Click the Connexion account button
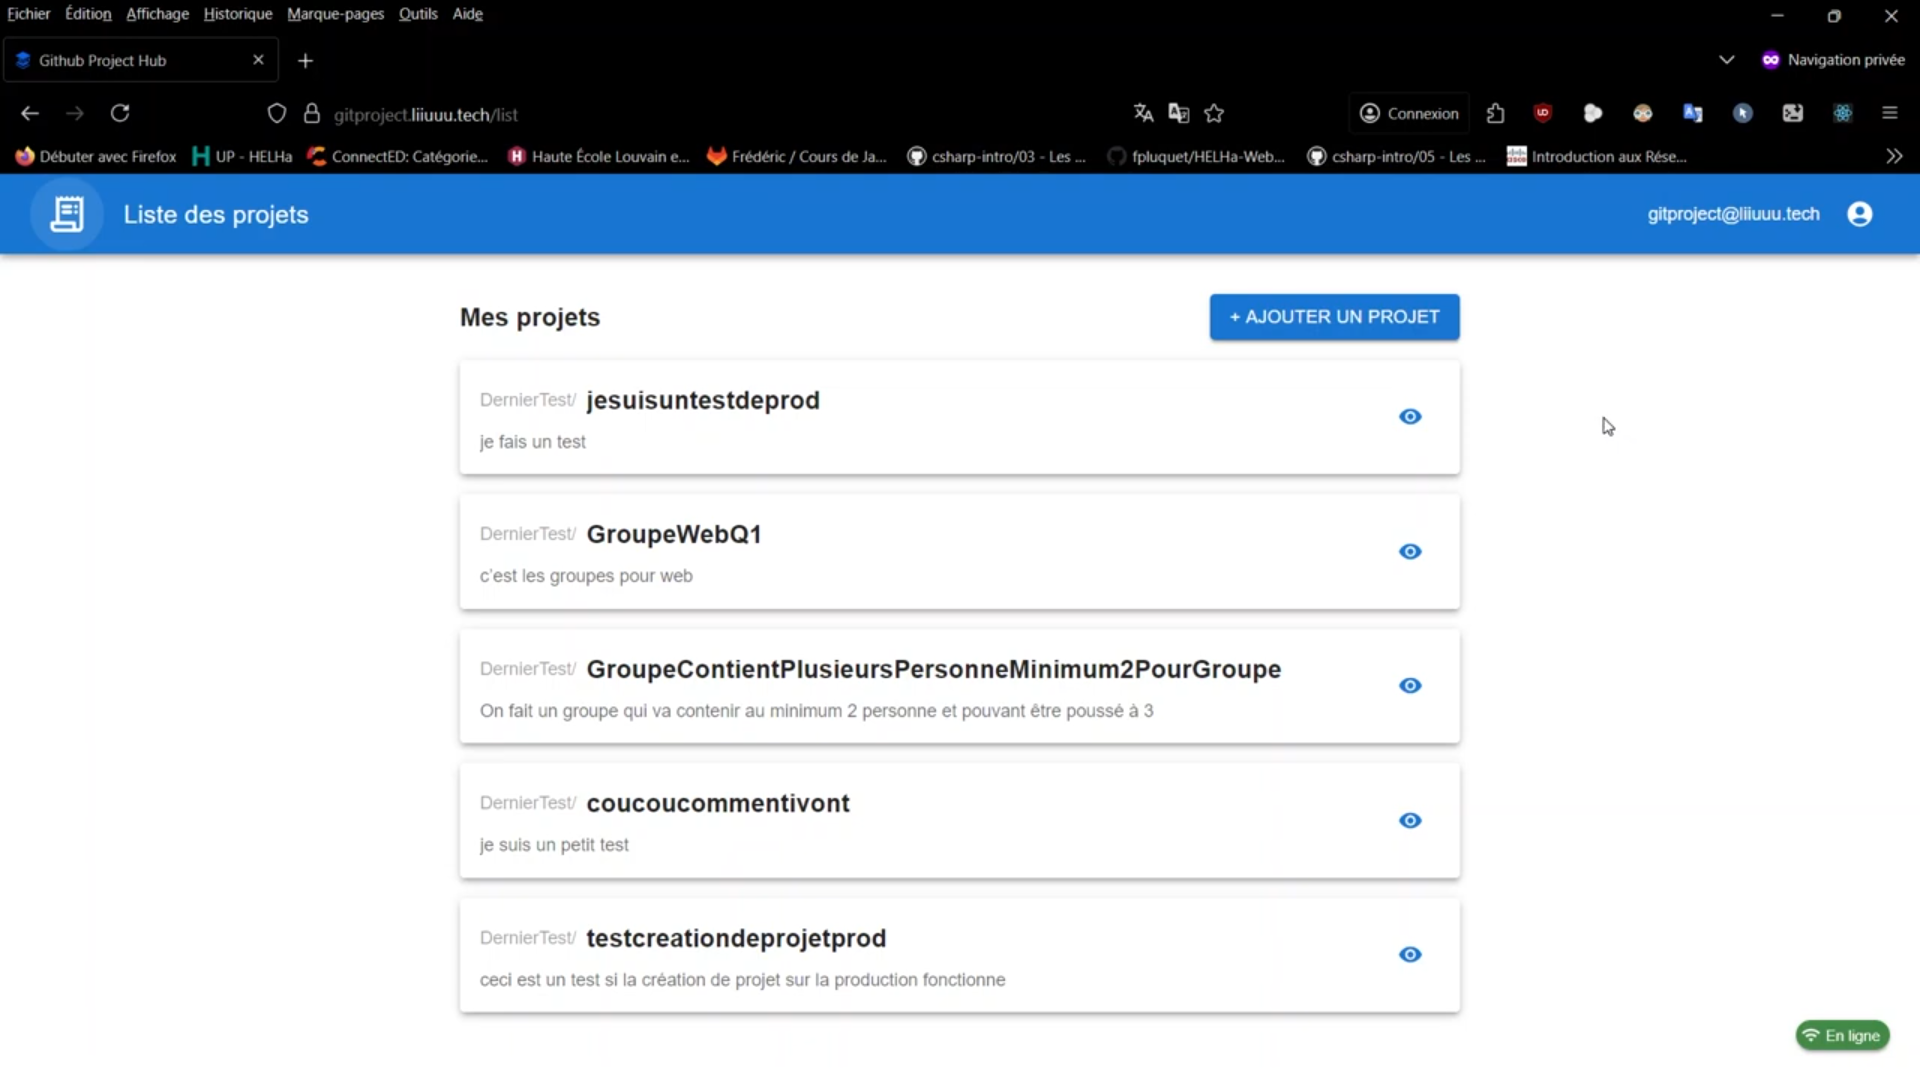This screenshot has width=1920, height=1080. tap(1409, 114)
